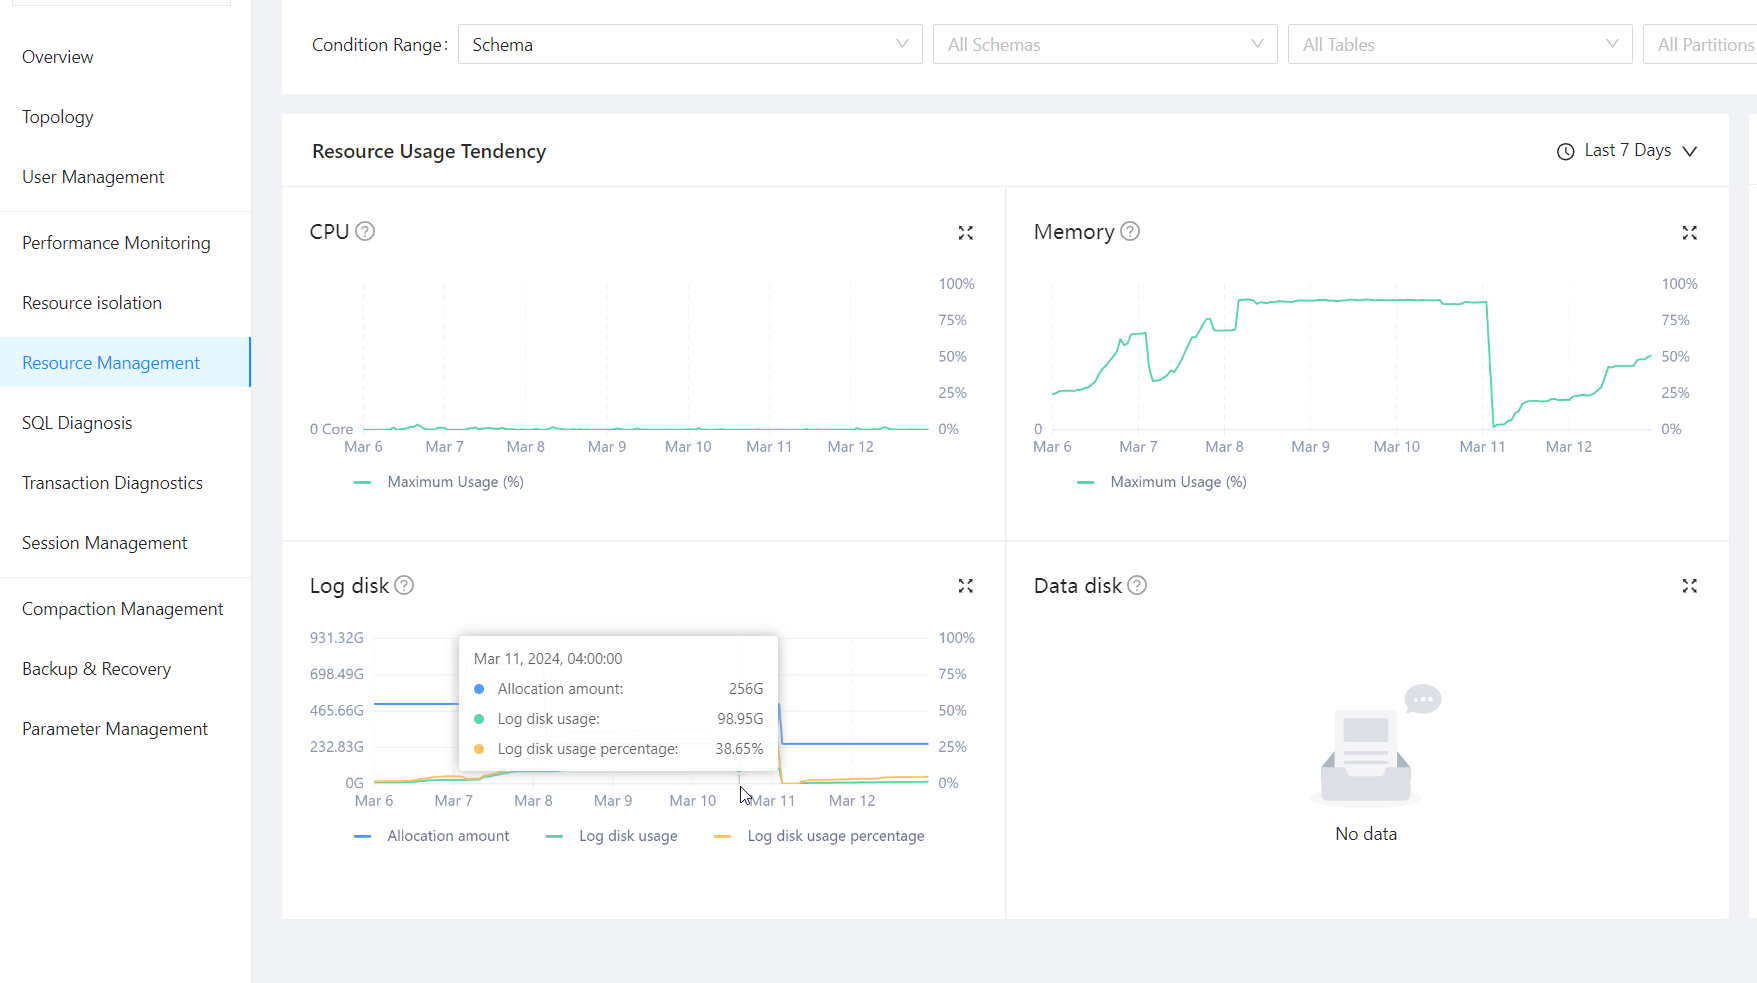Open the All Schemas dropdown
Viewport: 1757px width, 983px height.
click(1105, 45)
